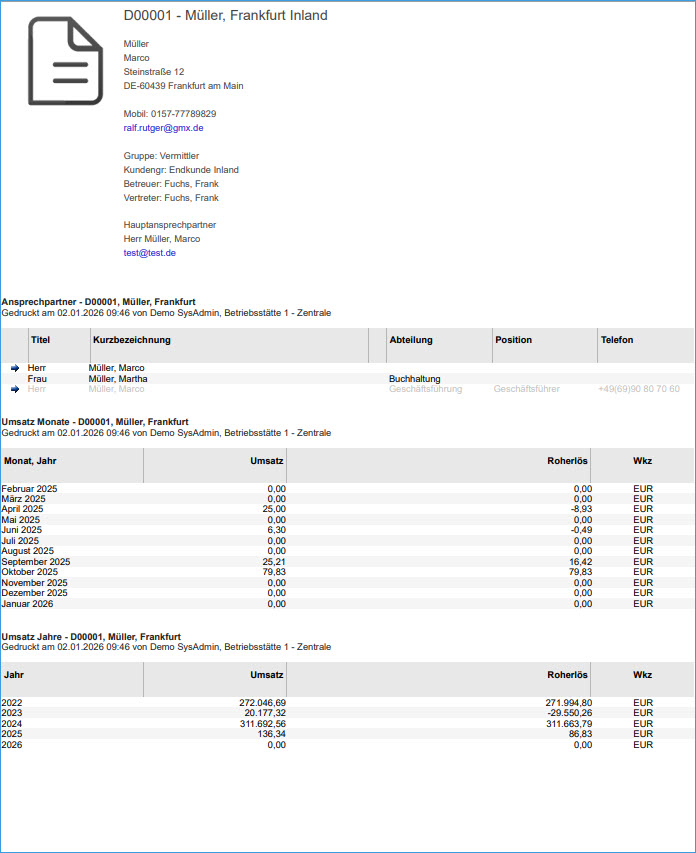The height and width of the screenshot is (853, 696).
Task: Click the heading D00001 - Müller, Frankfurt Inland
Action: pos(225,15)
